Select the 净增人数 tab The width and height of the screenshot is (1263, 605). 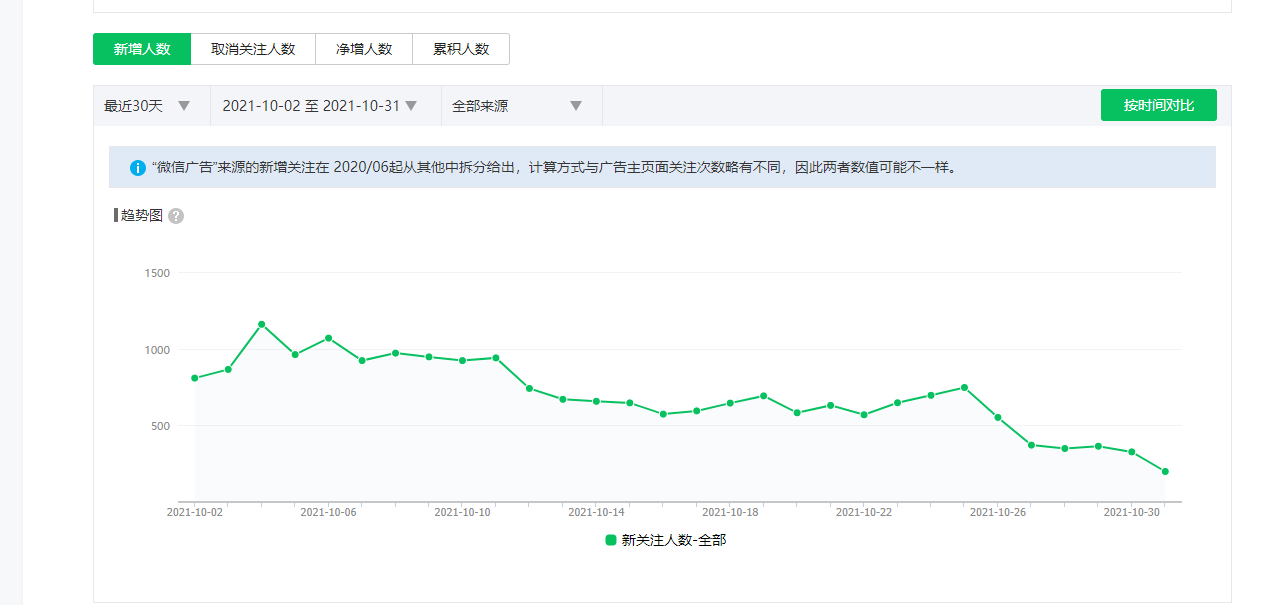point(364,49)
